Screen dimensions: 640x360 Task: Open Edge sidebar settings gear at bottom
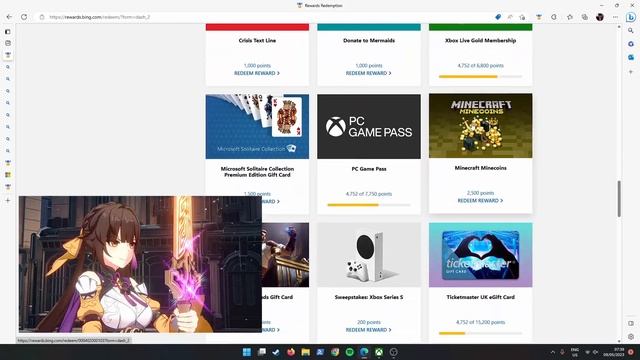tap(631, 337)
